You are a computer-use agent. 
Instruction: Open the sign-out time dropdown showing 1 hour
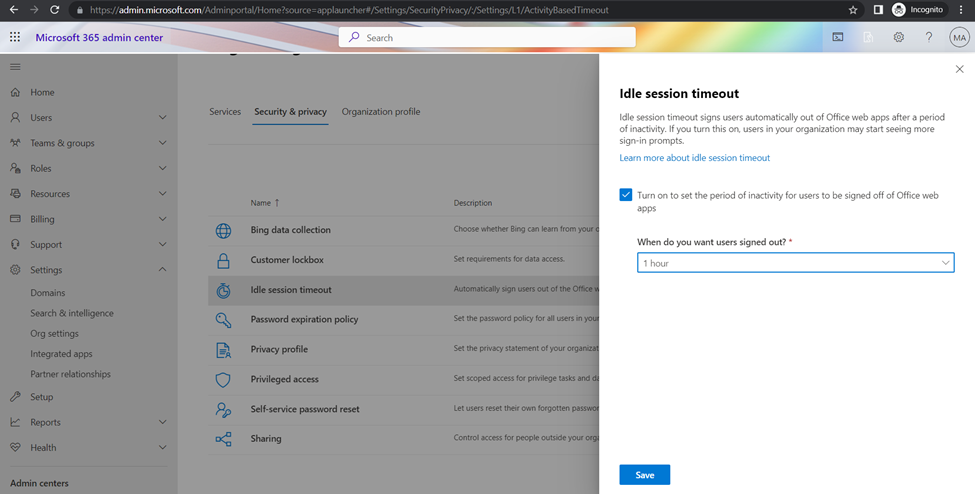(795, 263)
